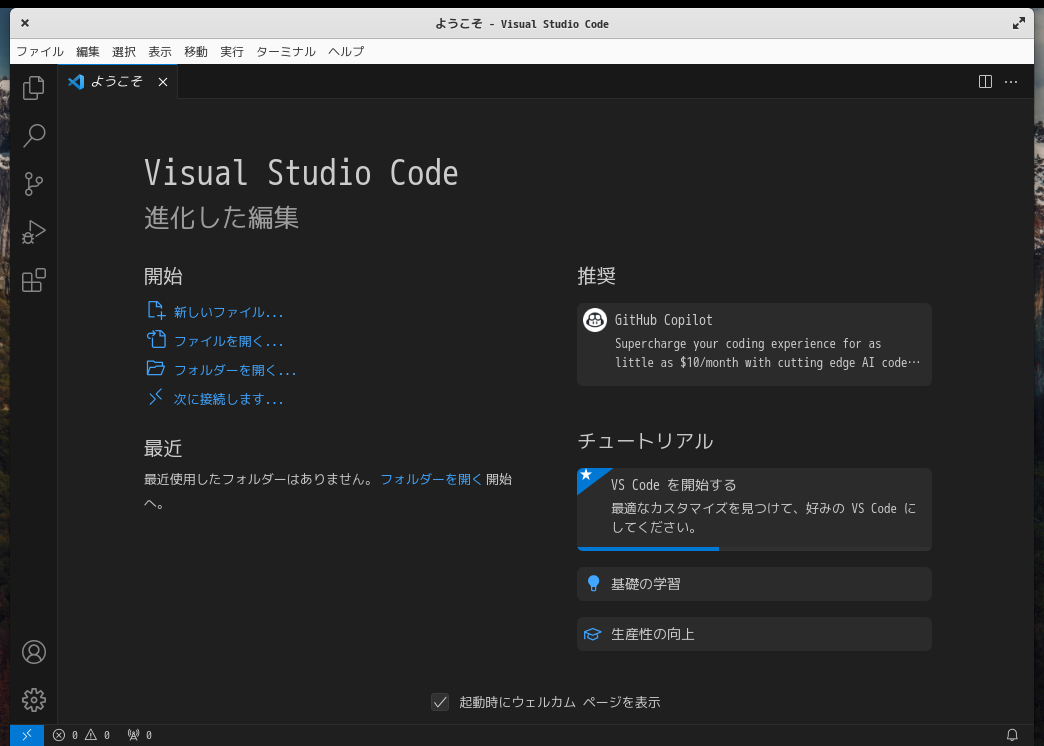Close the Visual Studio Code window
Screen dimensions: 1044x746
click(x=25, y=23)
